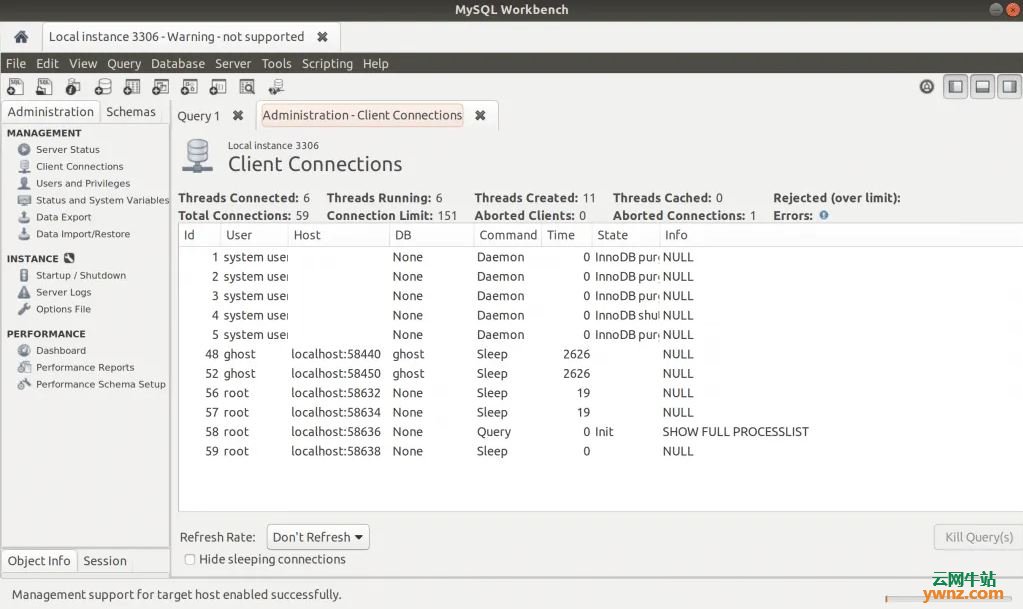The image size is (1023, 609).
Task: Open the Refresh Rate dropdown
Action: point(318,537)
